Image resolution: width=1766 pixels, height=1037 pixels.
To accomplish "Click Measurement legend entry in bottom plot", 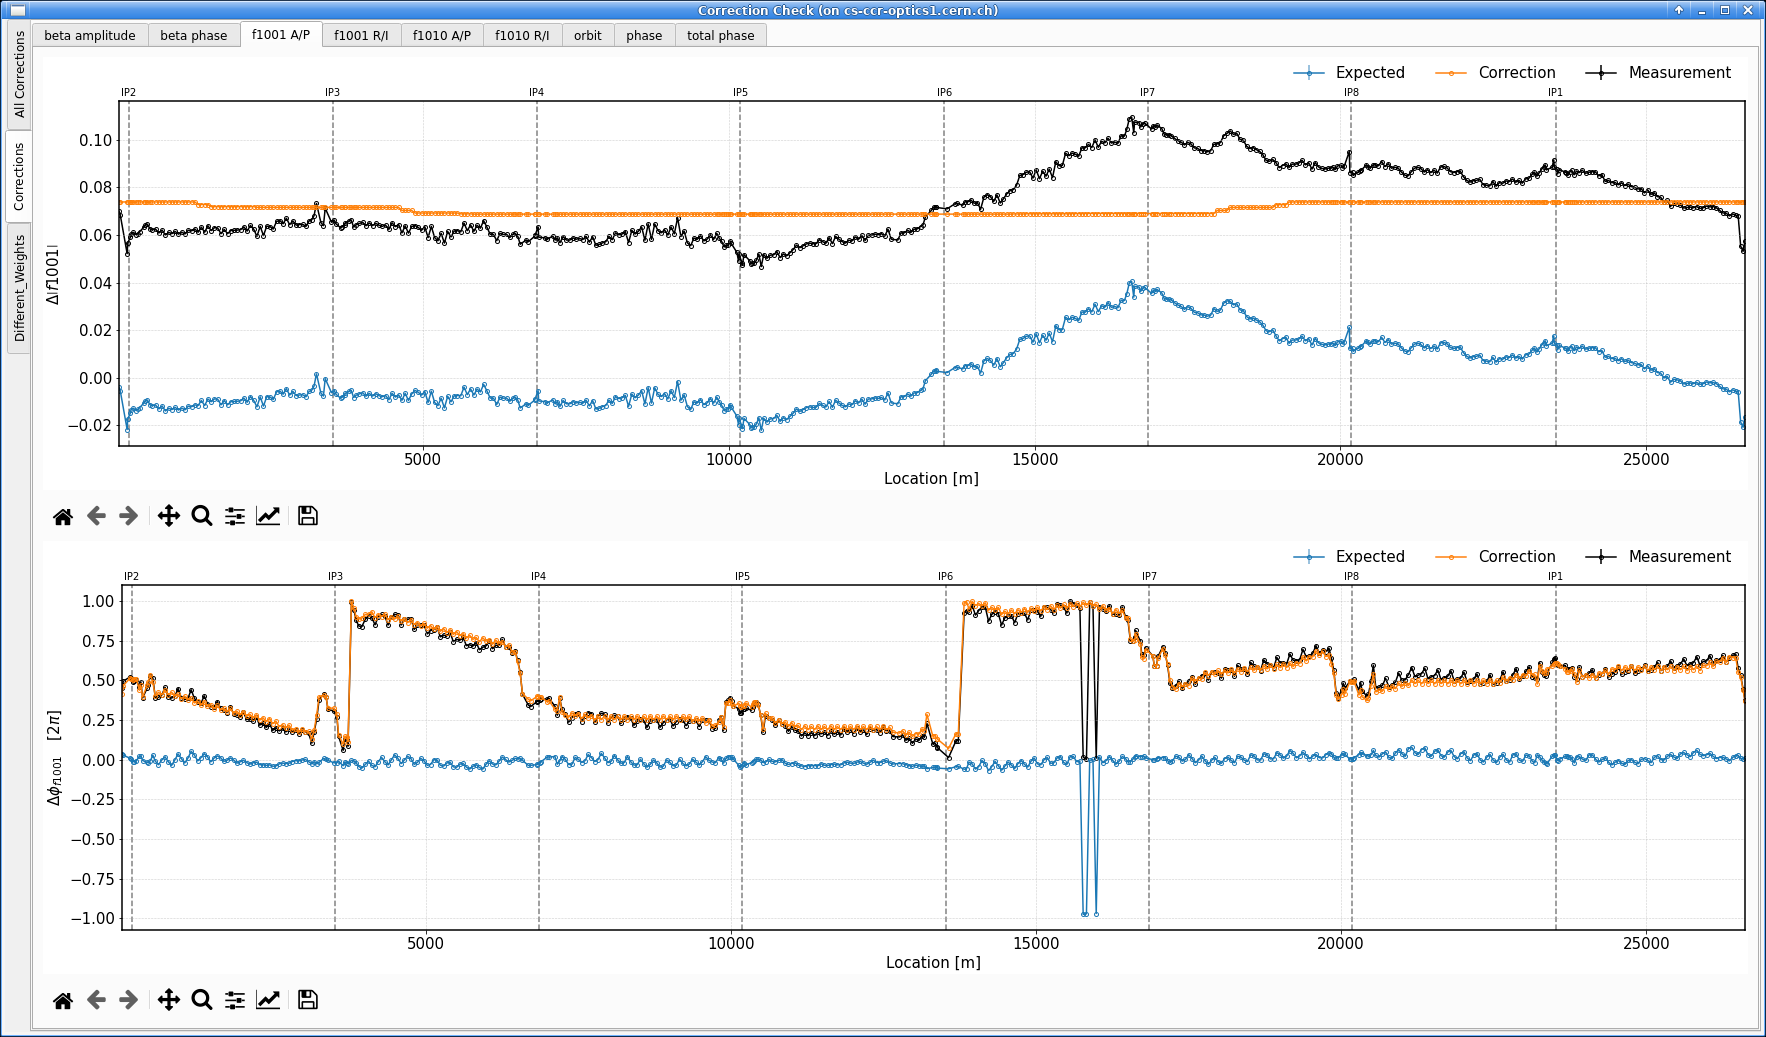I will (x=1658, y=557).
